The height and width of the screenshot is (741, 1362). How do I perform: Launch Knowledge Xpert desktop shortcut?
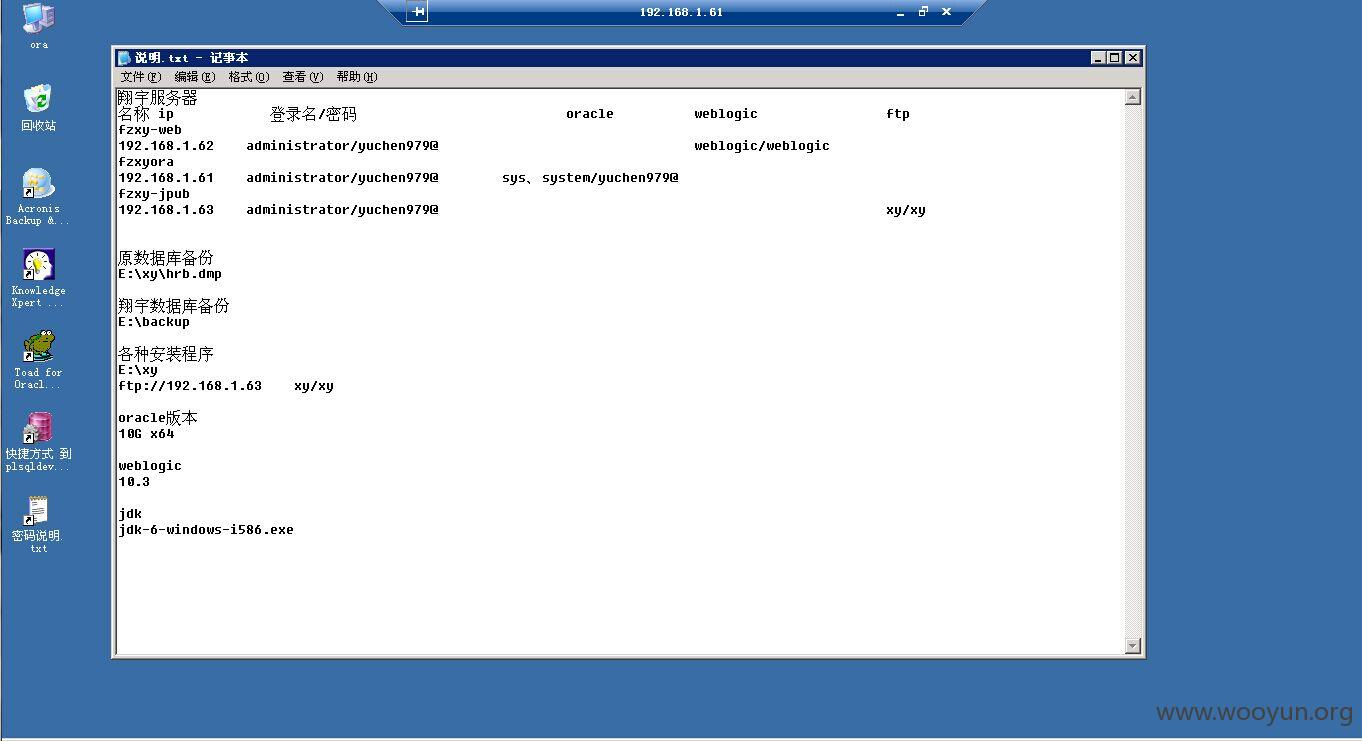tap(38, 278)
